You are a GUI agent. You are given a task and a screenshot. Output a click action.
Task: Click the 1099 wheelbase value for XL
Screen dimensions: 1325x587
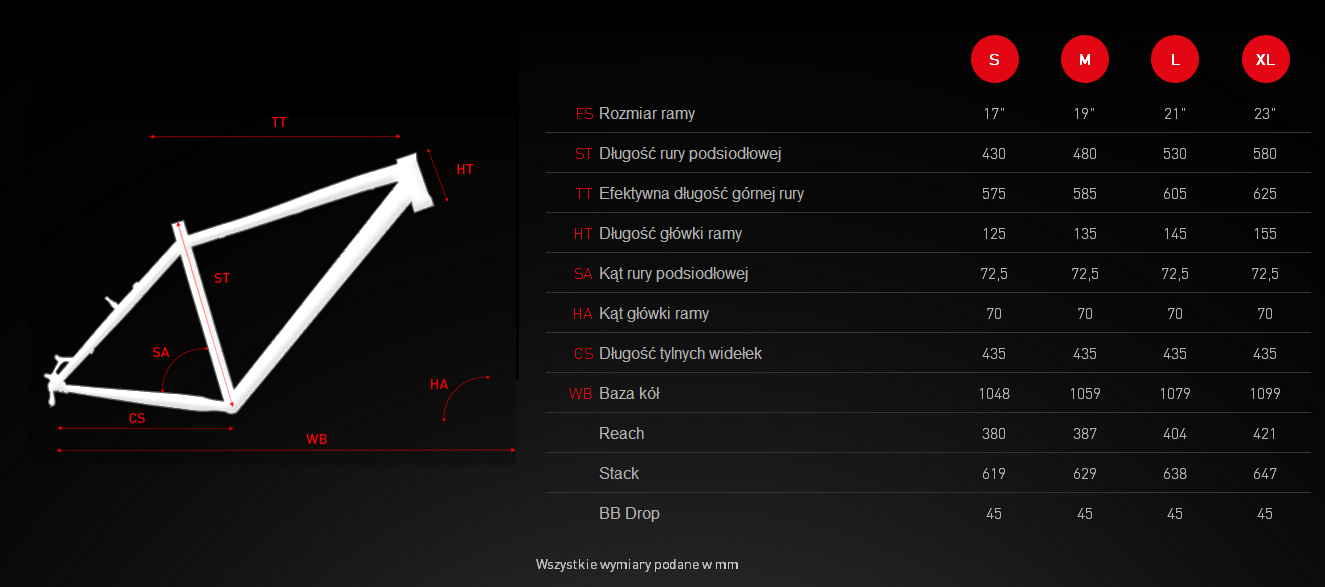tap(1265, 394)
